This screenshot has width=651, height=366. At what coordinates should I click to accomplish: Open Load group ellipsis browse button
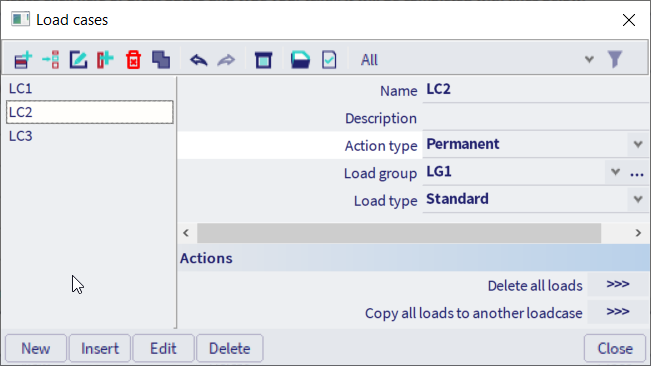[637, 173]
